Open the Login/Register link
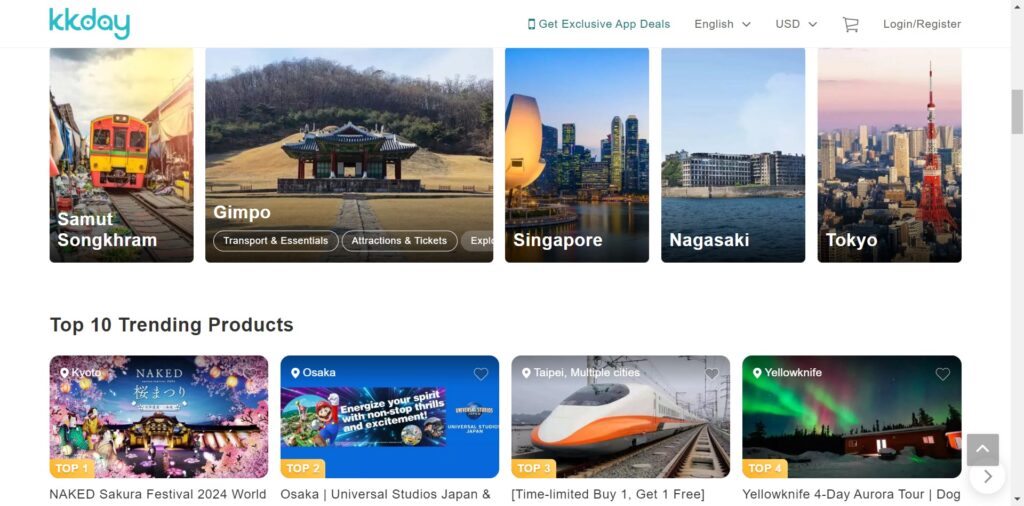The image size is (1024, 506). (922, 24)
